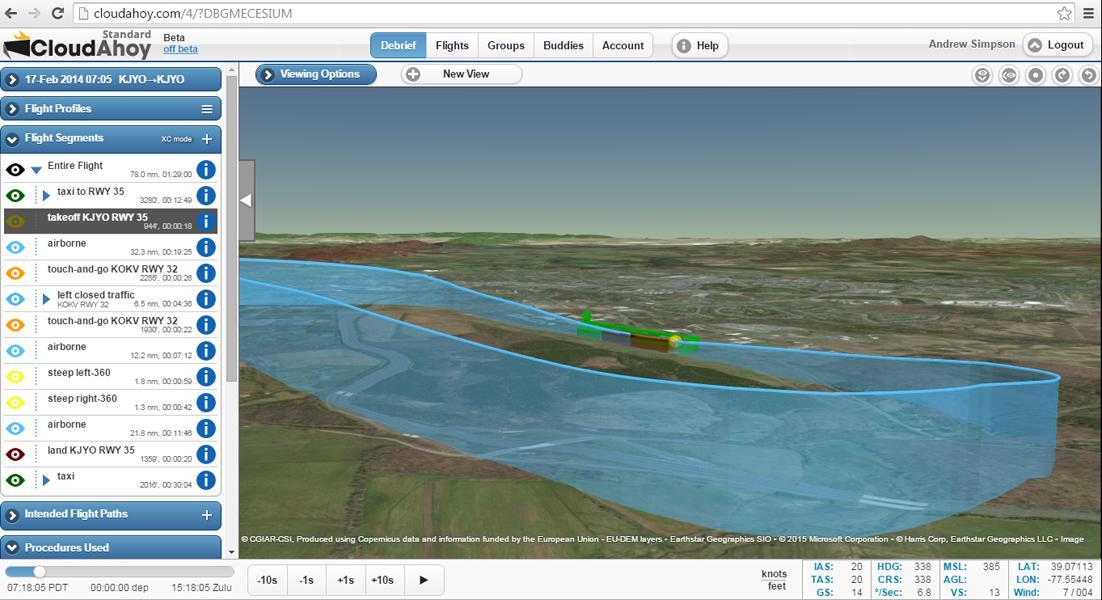Click the browser reload icon
The width and height of the screenshot is (1102, 600).
click(x=58, y=13)
